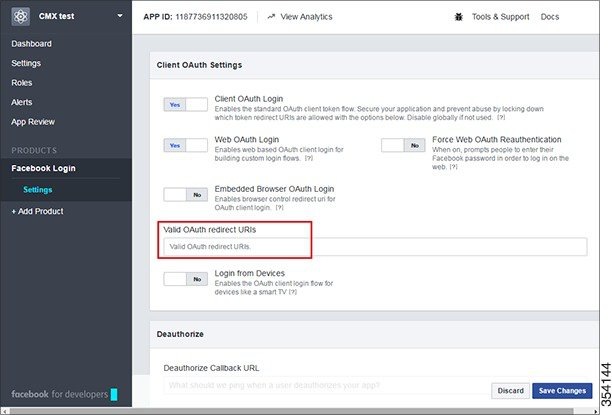This screenshot has width=612, height=415.
Task: Open help [?] for Web OAuth Login
Action: [309, 158]
